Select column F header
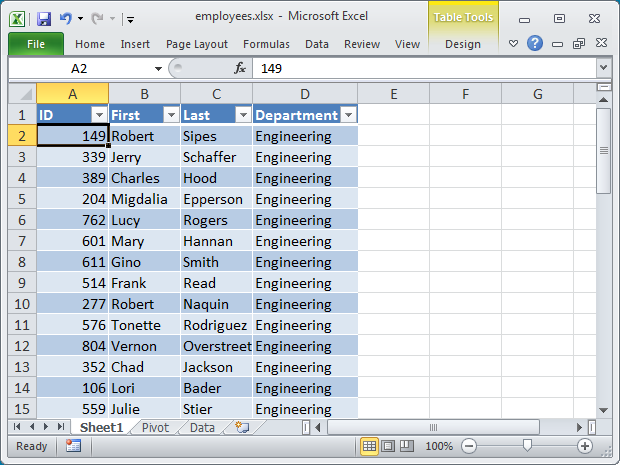This screenshot has width=620, height=465. pos(465,94)
